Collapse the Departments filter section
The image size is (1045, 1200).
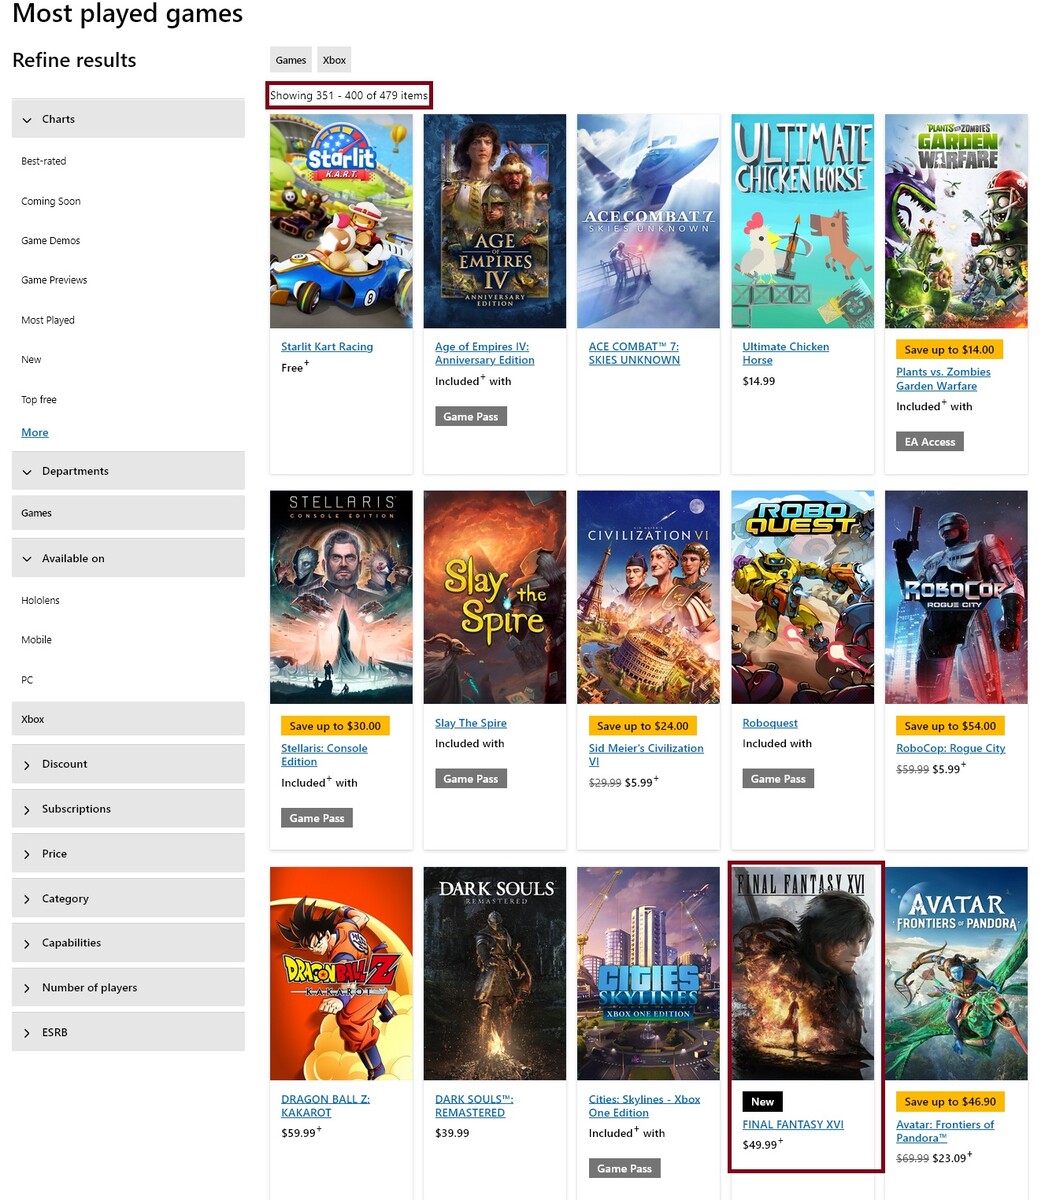coord(128,471)
